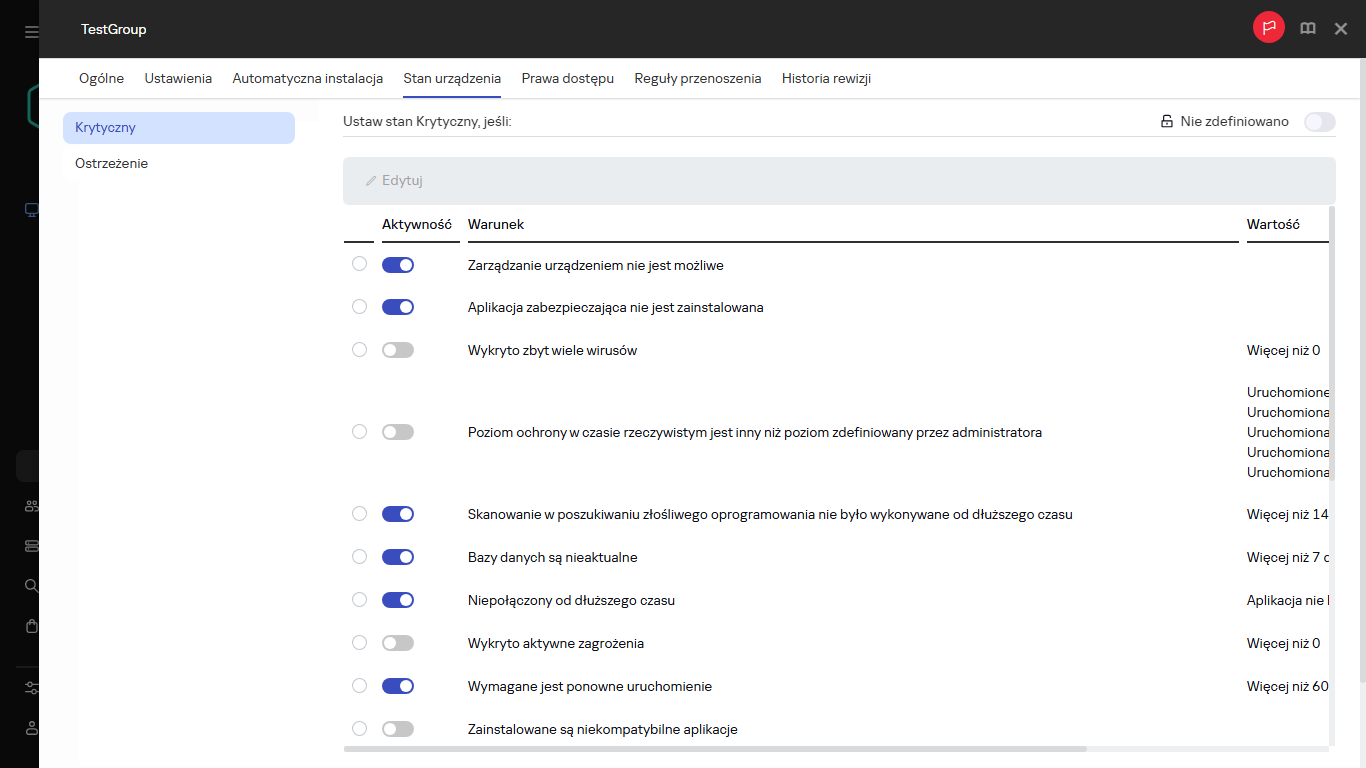Image resolution: width=1366 pixels, height=768 pixels.
Task: Enable the Wykryto zbyt wiele wirusów toggle
Action: click(x=398, y=350)
